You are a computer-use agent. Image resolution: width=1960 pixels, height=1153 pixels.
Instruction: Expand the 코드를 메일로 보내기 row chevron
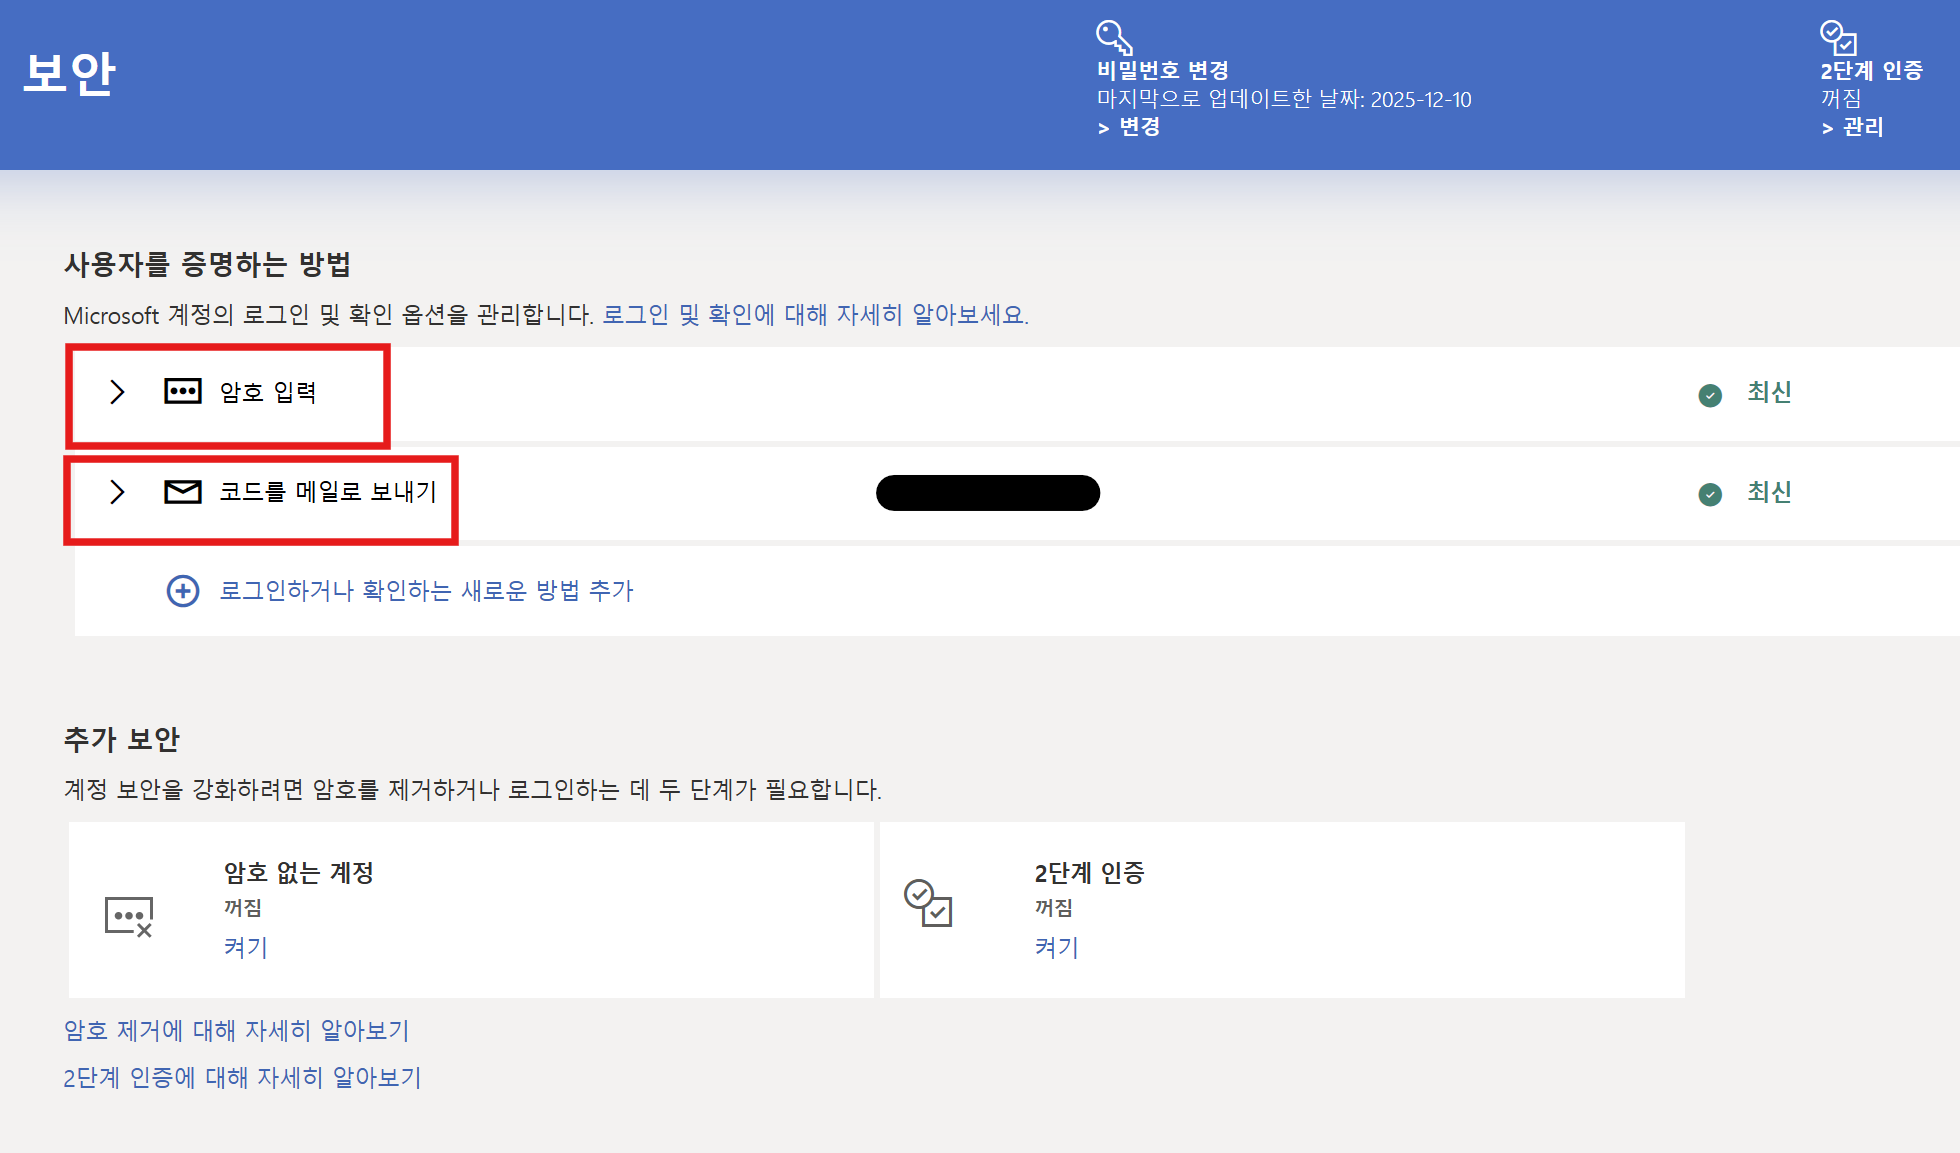click(117, 491)
